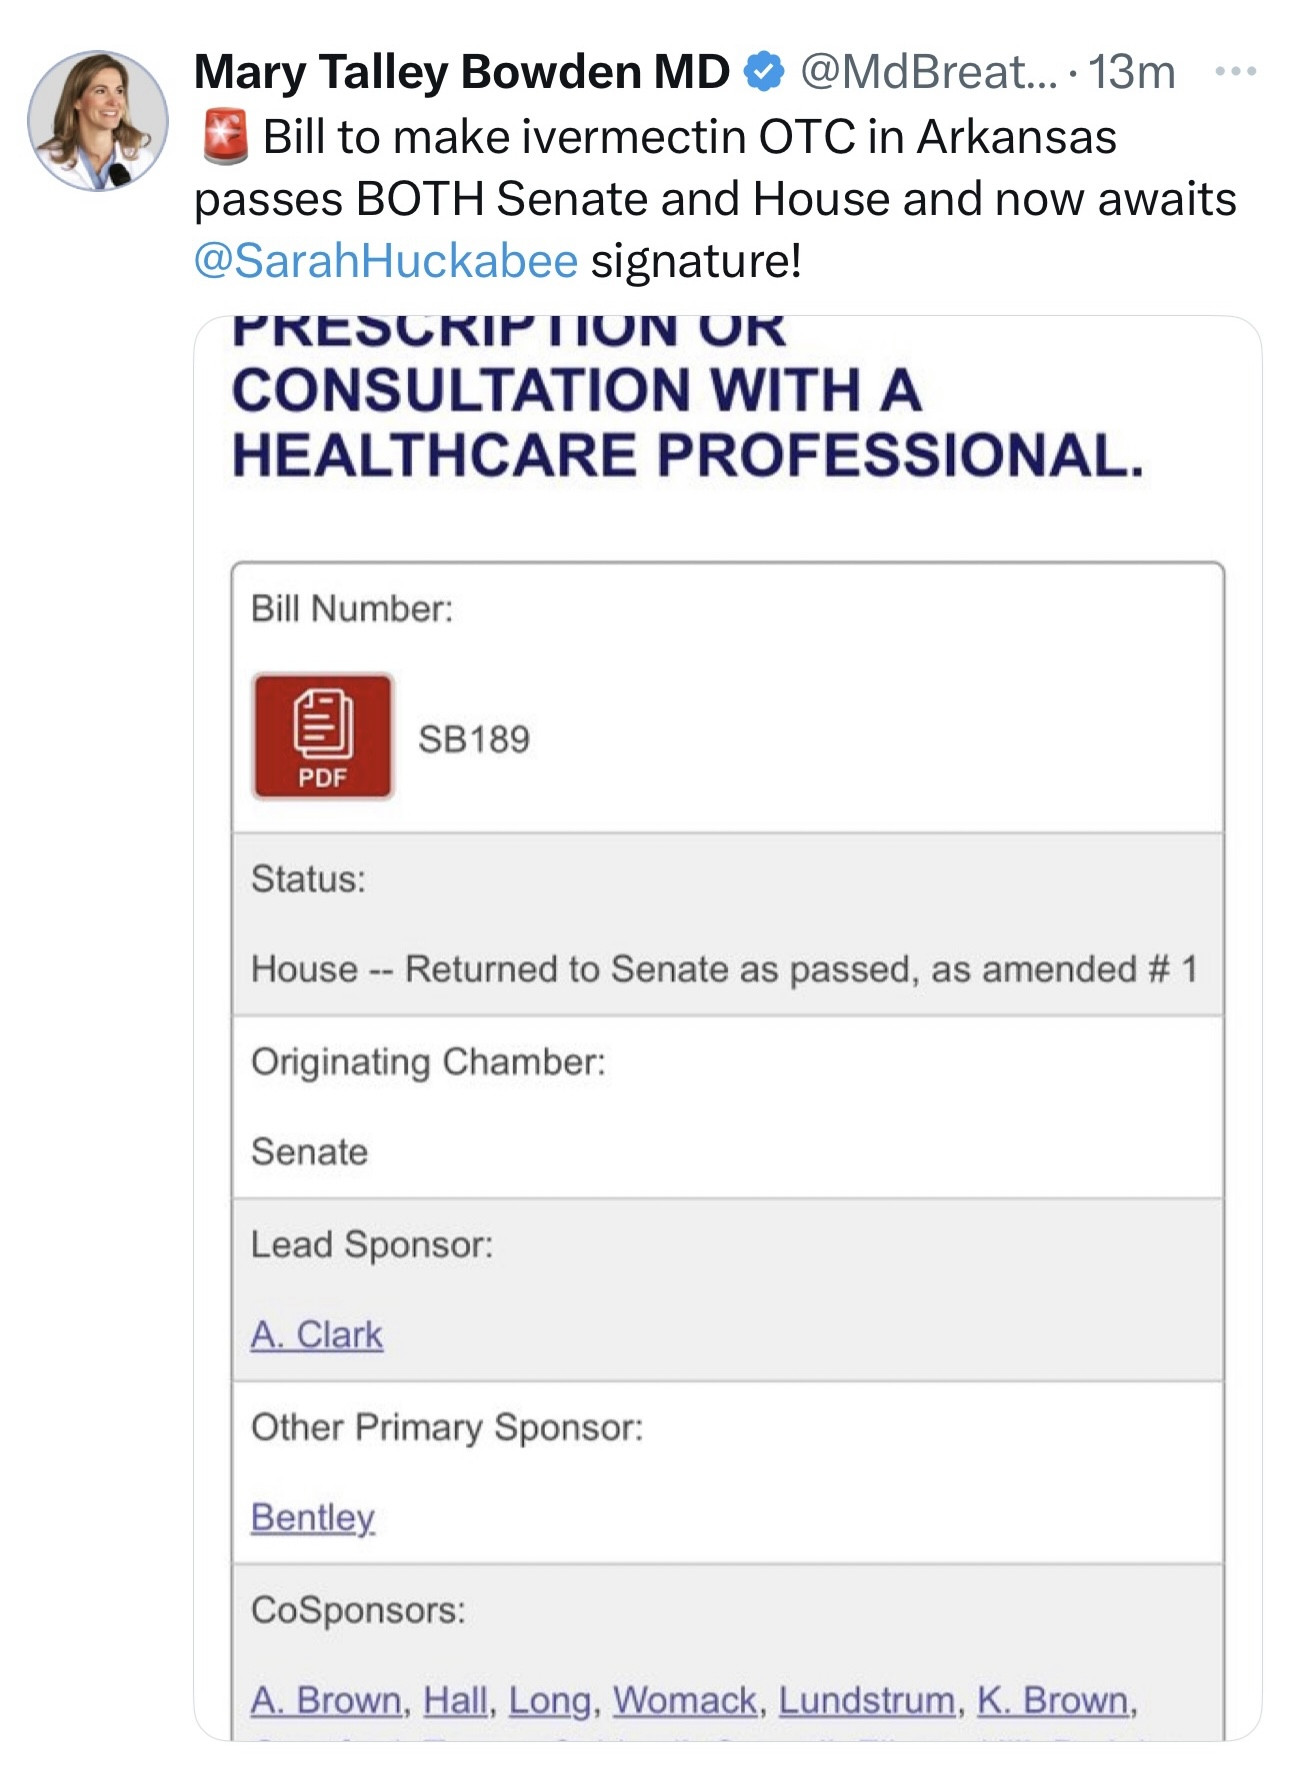The width and height of the screenshot is (1290, 1780).
Task: Click the SB189 bill number text
Action: pyautogui.click(x=474, y=740)
